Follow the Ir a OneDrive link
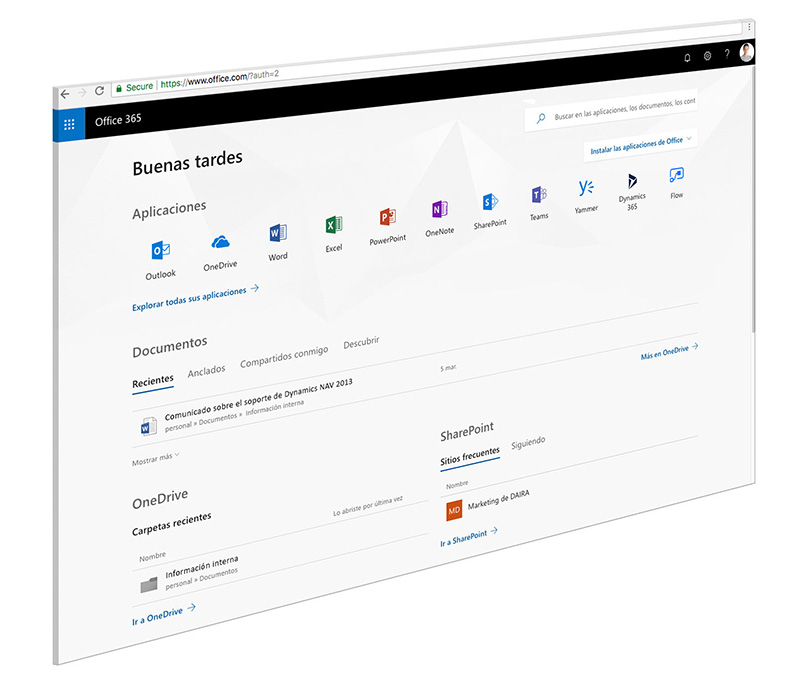 (x=164, y=614)
